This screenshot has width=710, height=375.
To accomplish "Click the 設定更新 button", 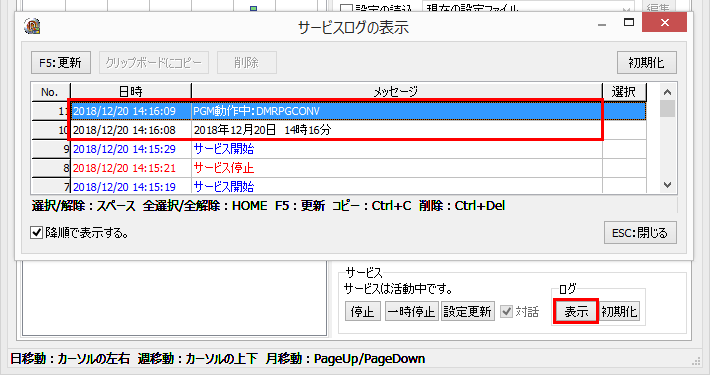I will 468,312.
